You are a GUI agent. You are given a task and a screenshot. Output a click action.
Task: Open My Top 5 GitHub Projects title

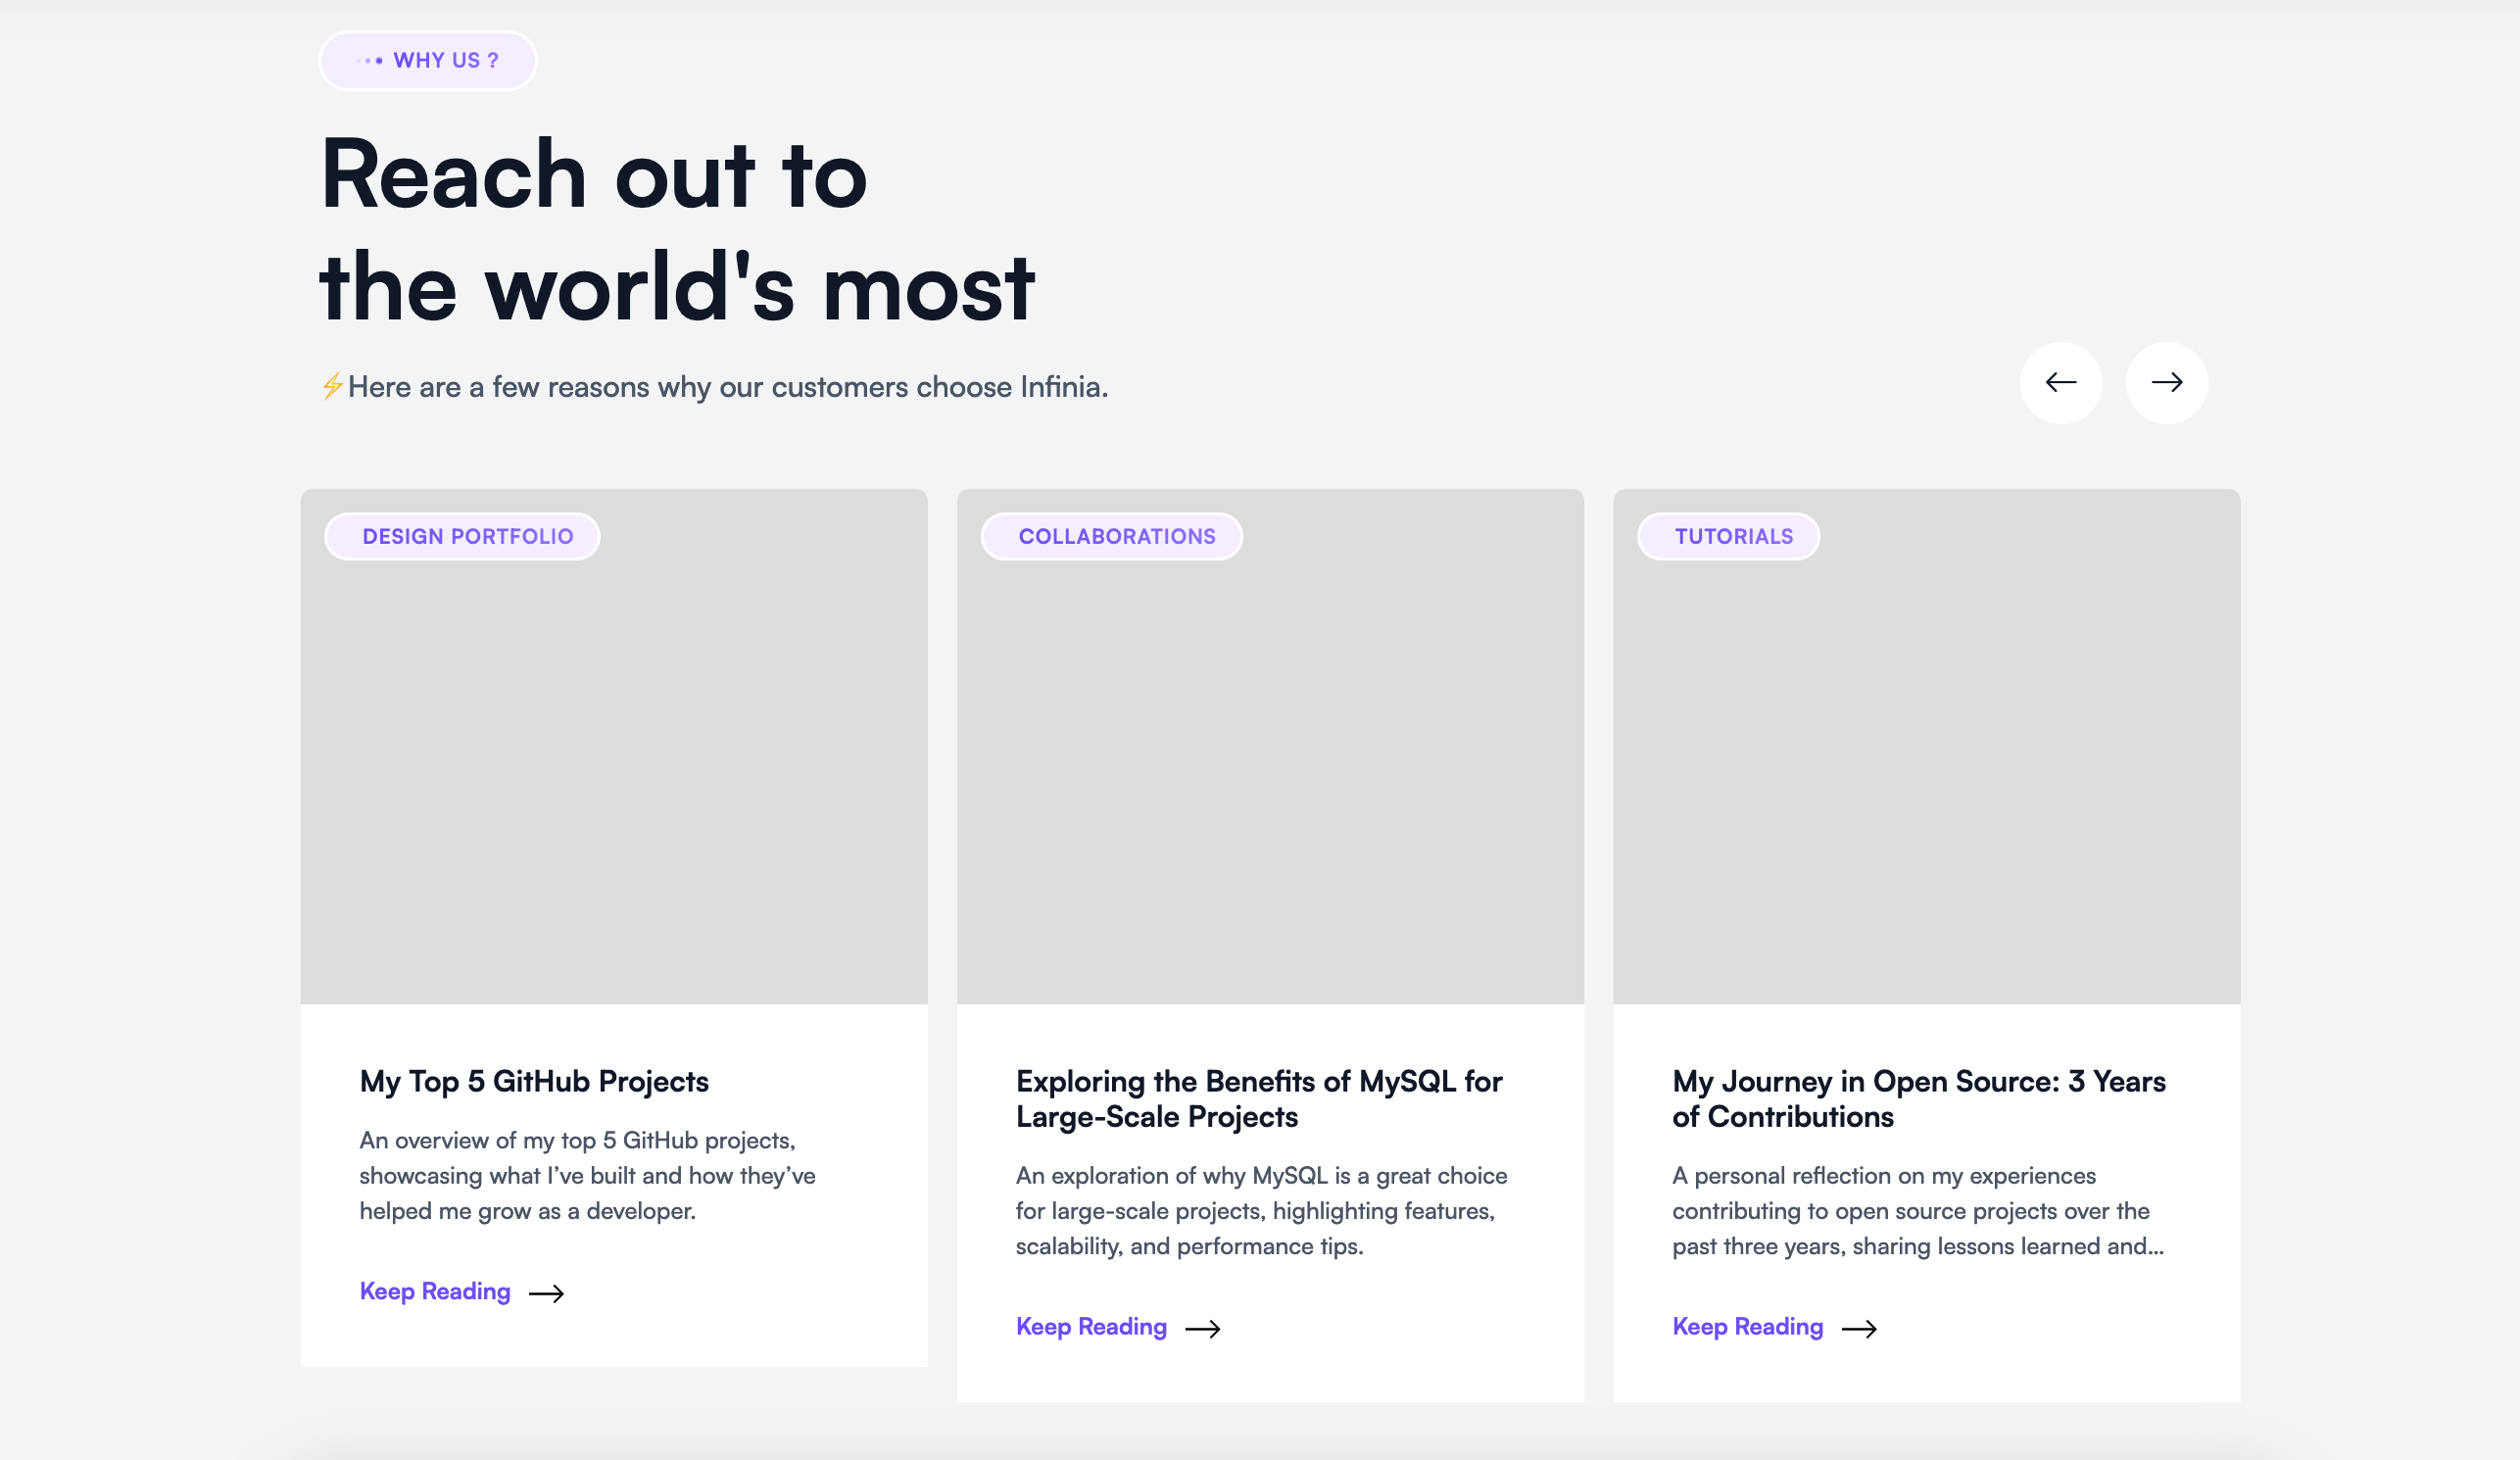point(534,1081)
